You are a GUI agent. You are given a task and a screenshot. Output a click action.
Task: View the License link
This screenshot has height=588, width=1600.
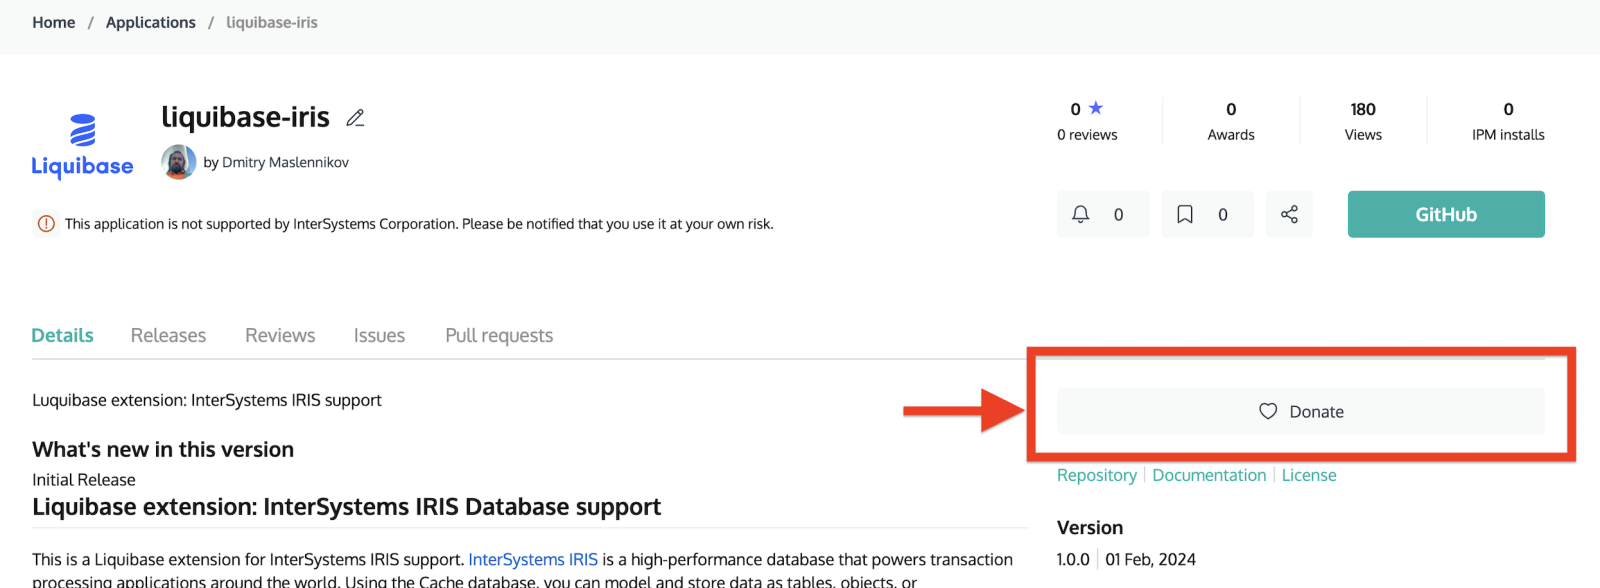[x=1309, y=475]
